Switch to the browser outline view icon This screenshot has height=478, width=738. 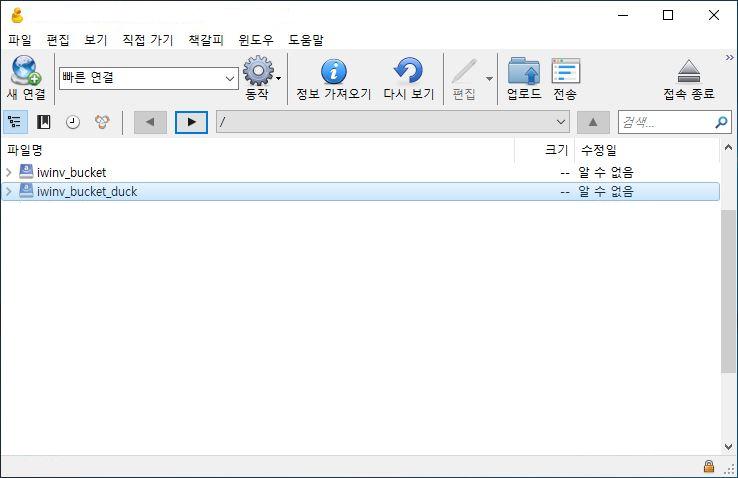pyautogui.click(x=15, y=122)
